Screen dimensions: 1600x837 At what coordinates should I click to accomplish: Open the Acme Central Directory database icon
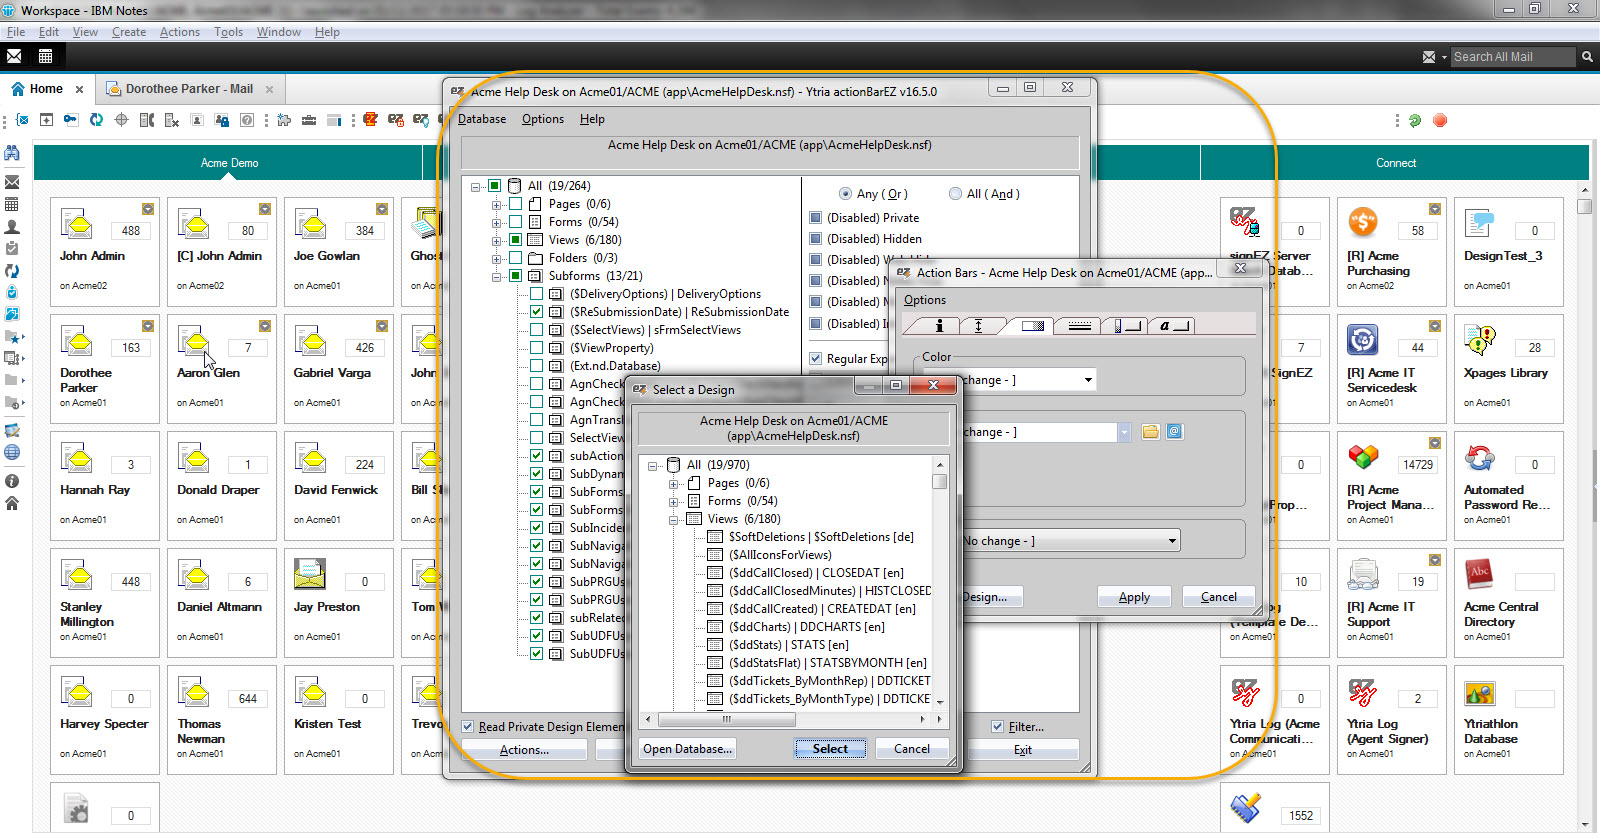pyautogui.click(x=1509, y=602)
